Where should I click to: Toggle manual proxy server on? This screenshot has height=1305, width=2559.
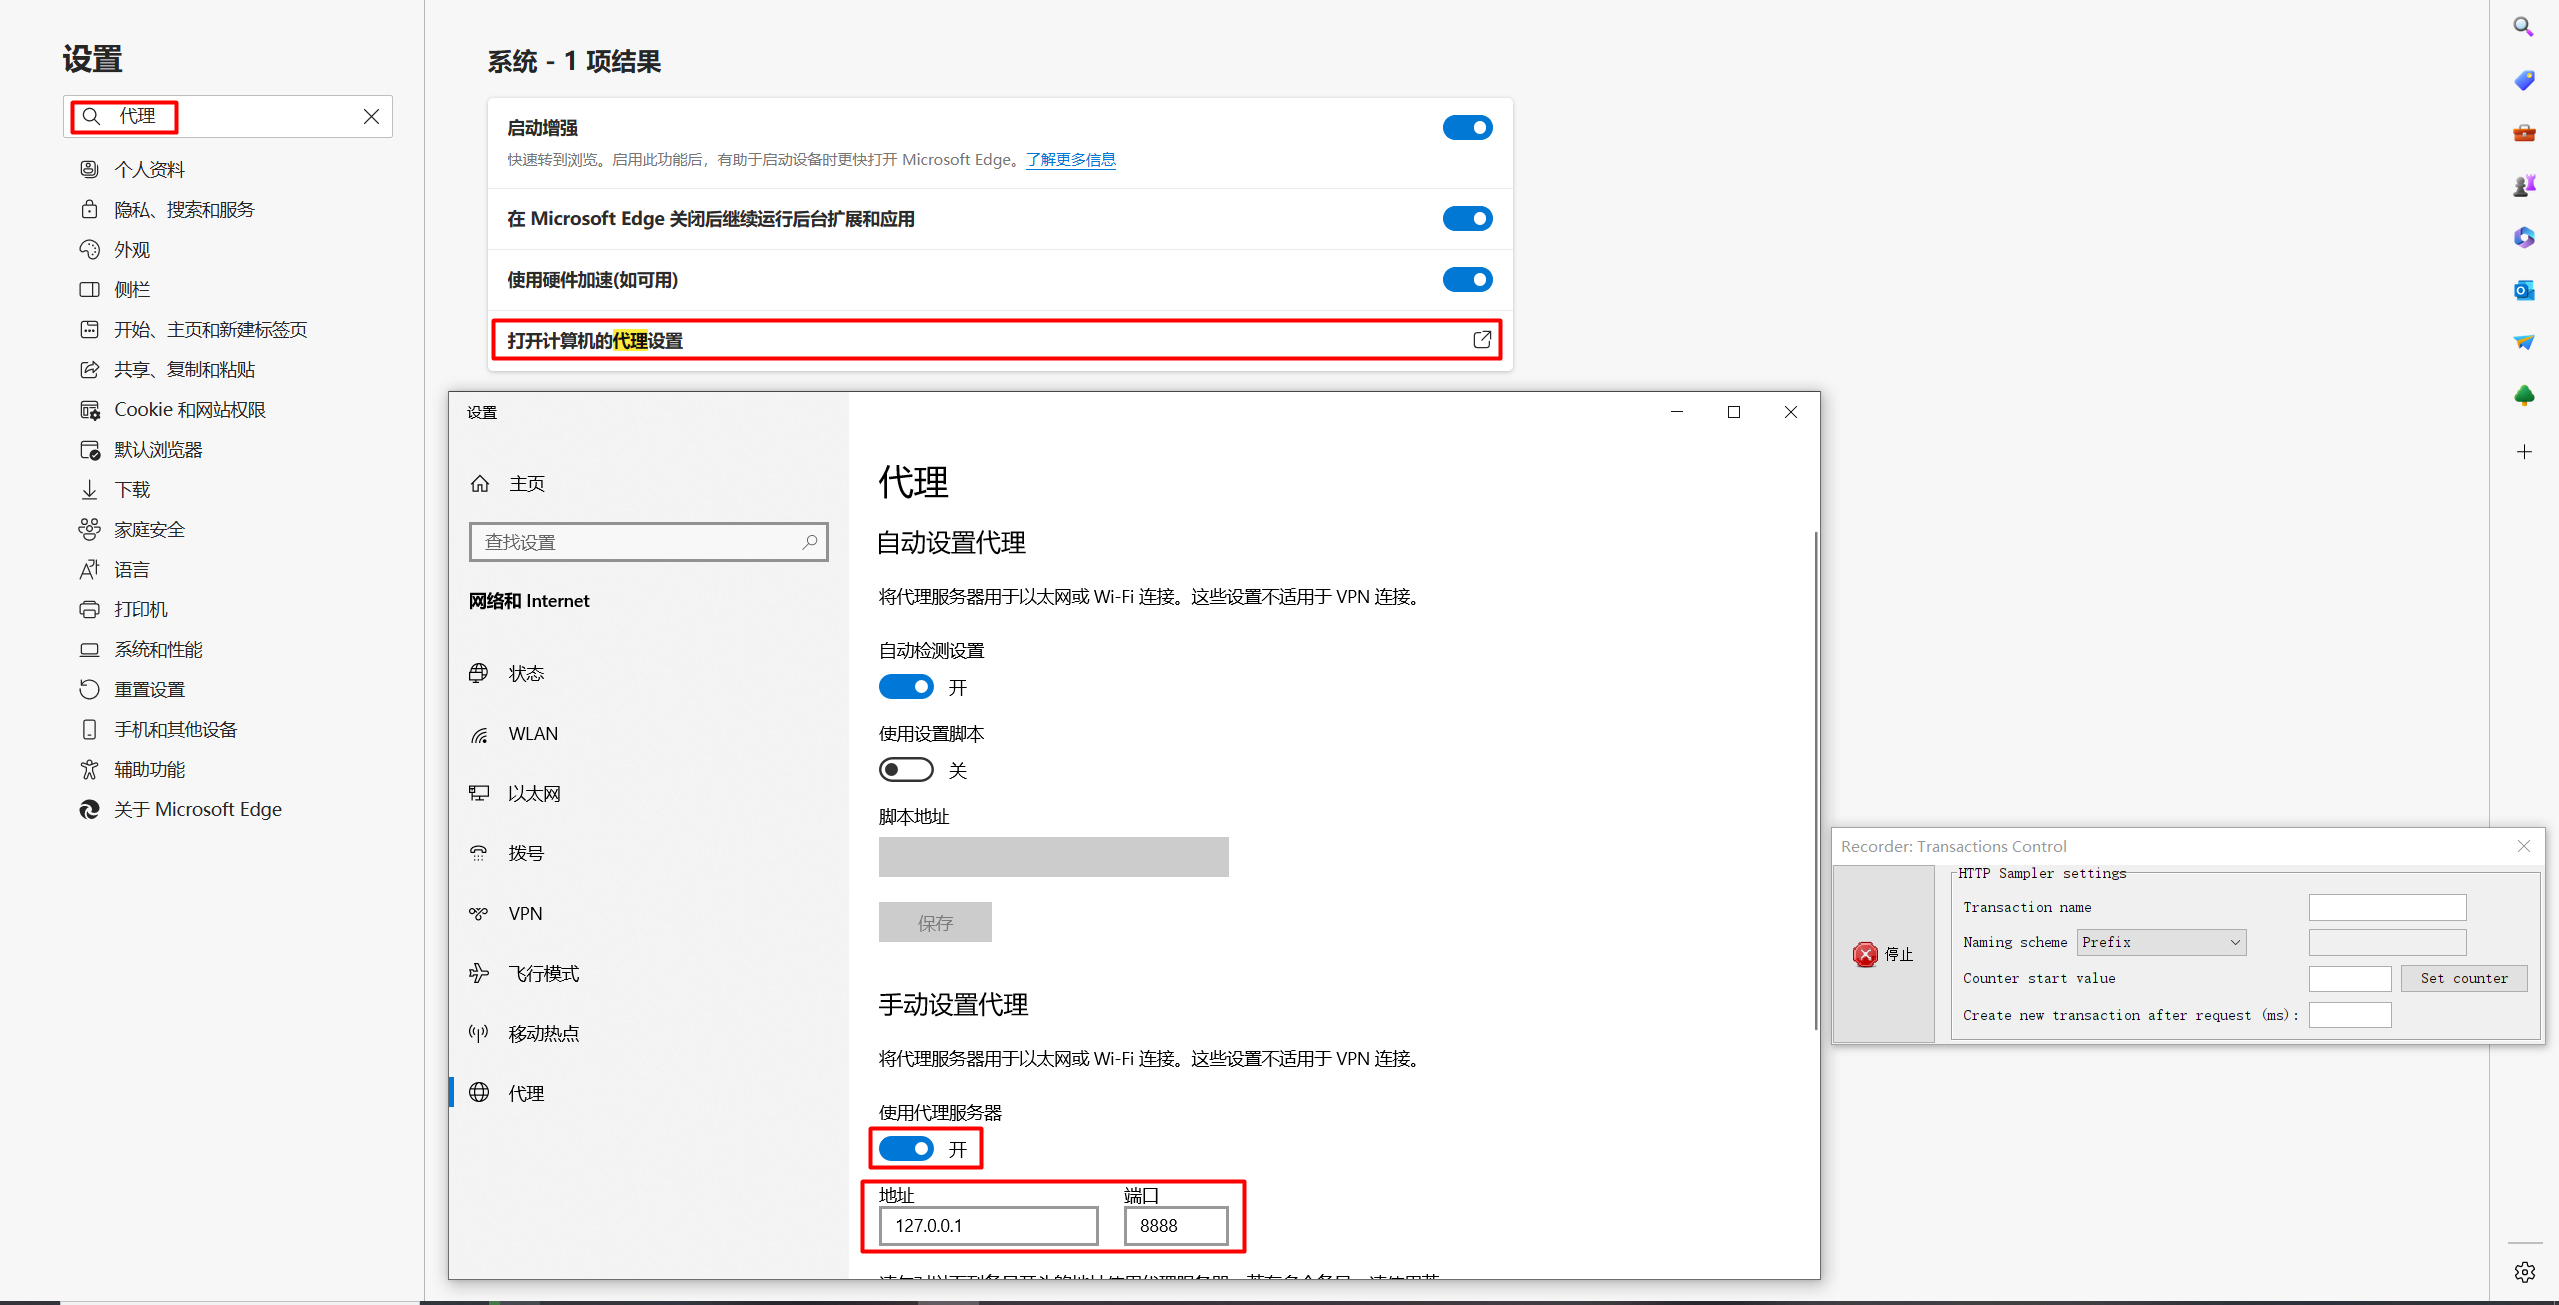tap(910, 1149)
